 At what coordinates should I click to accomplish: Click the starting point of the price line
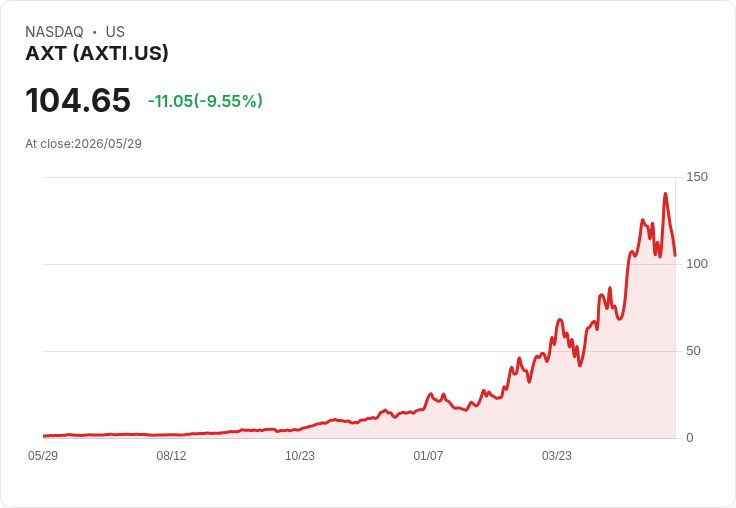(44, 436)
